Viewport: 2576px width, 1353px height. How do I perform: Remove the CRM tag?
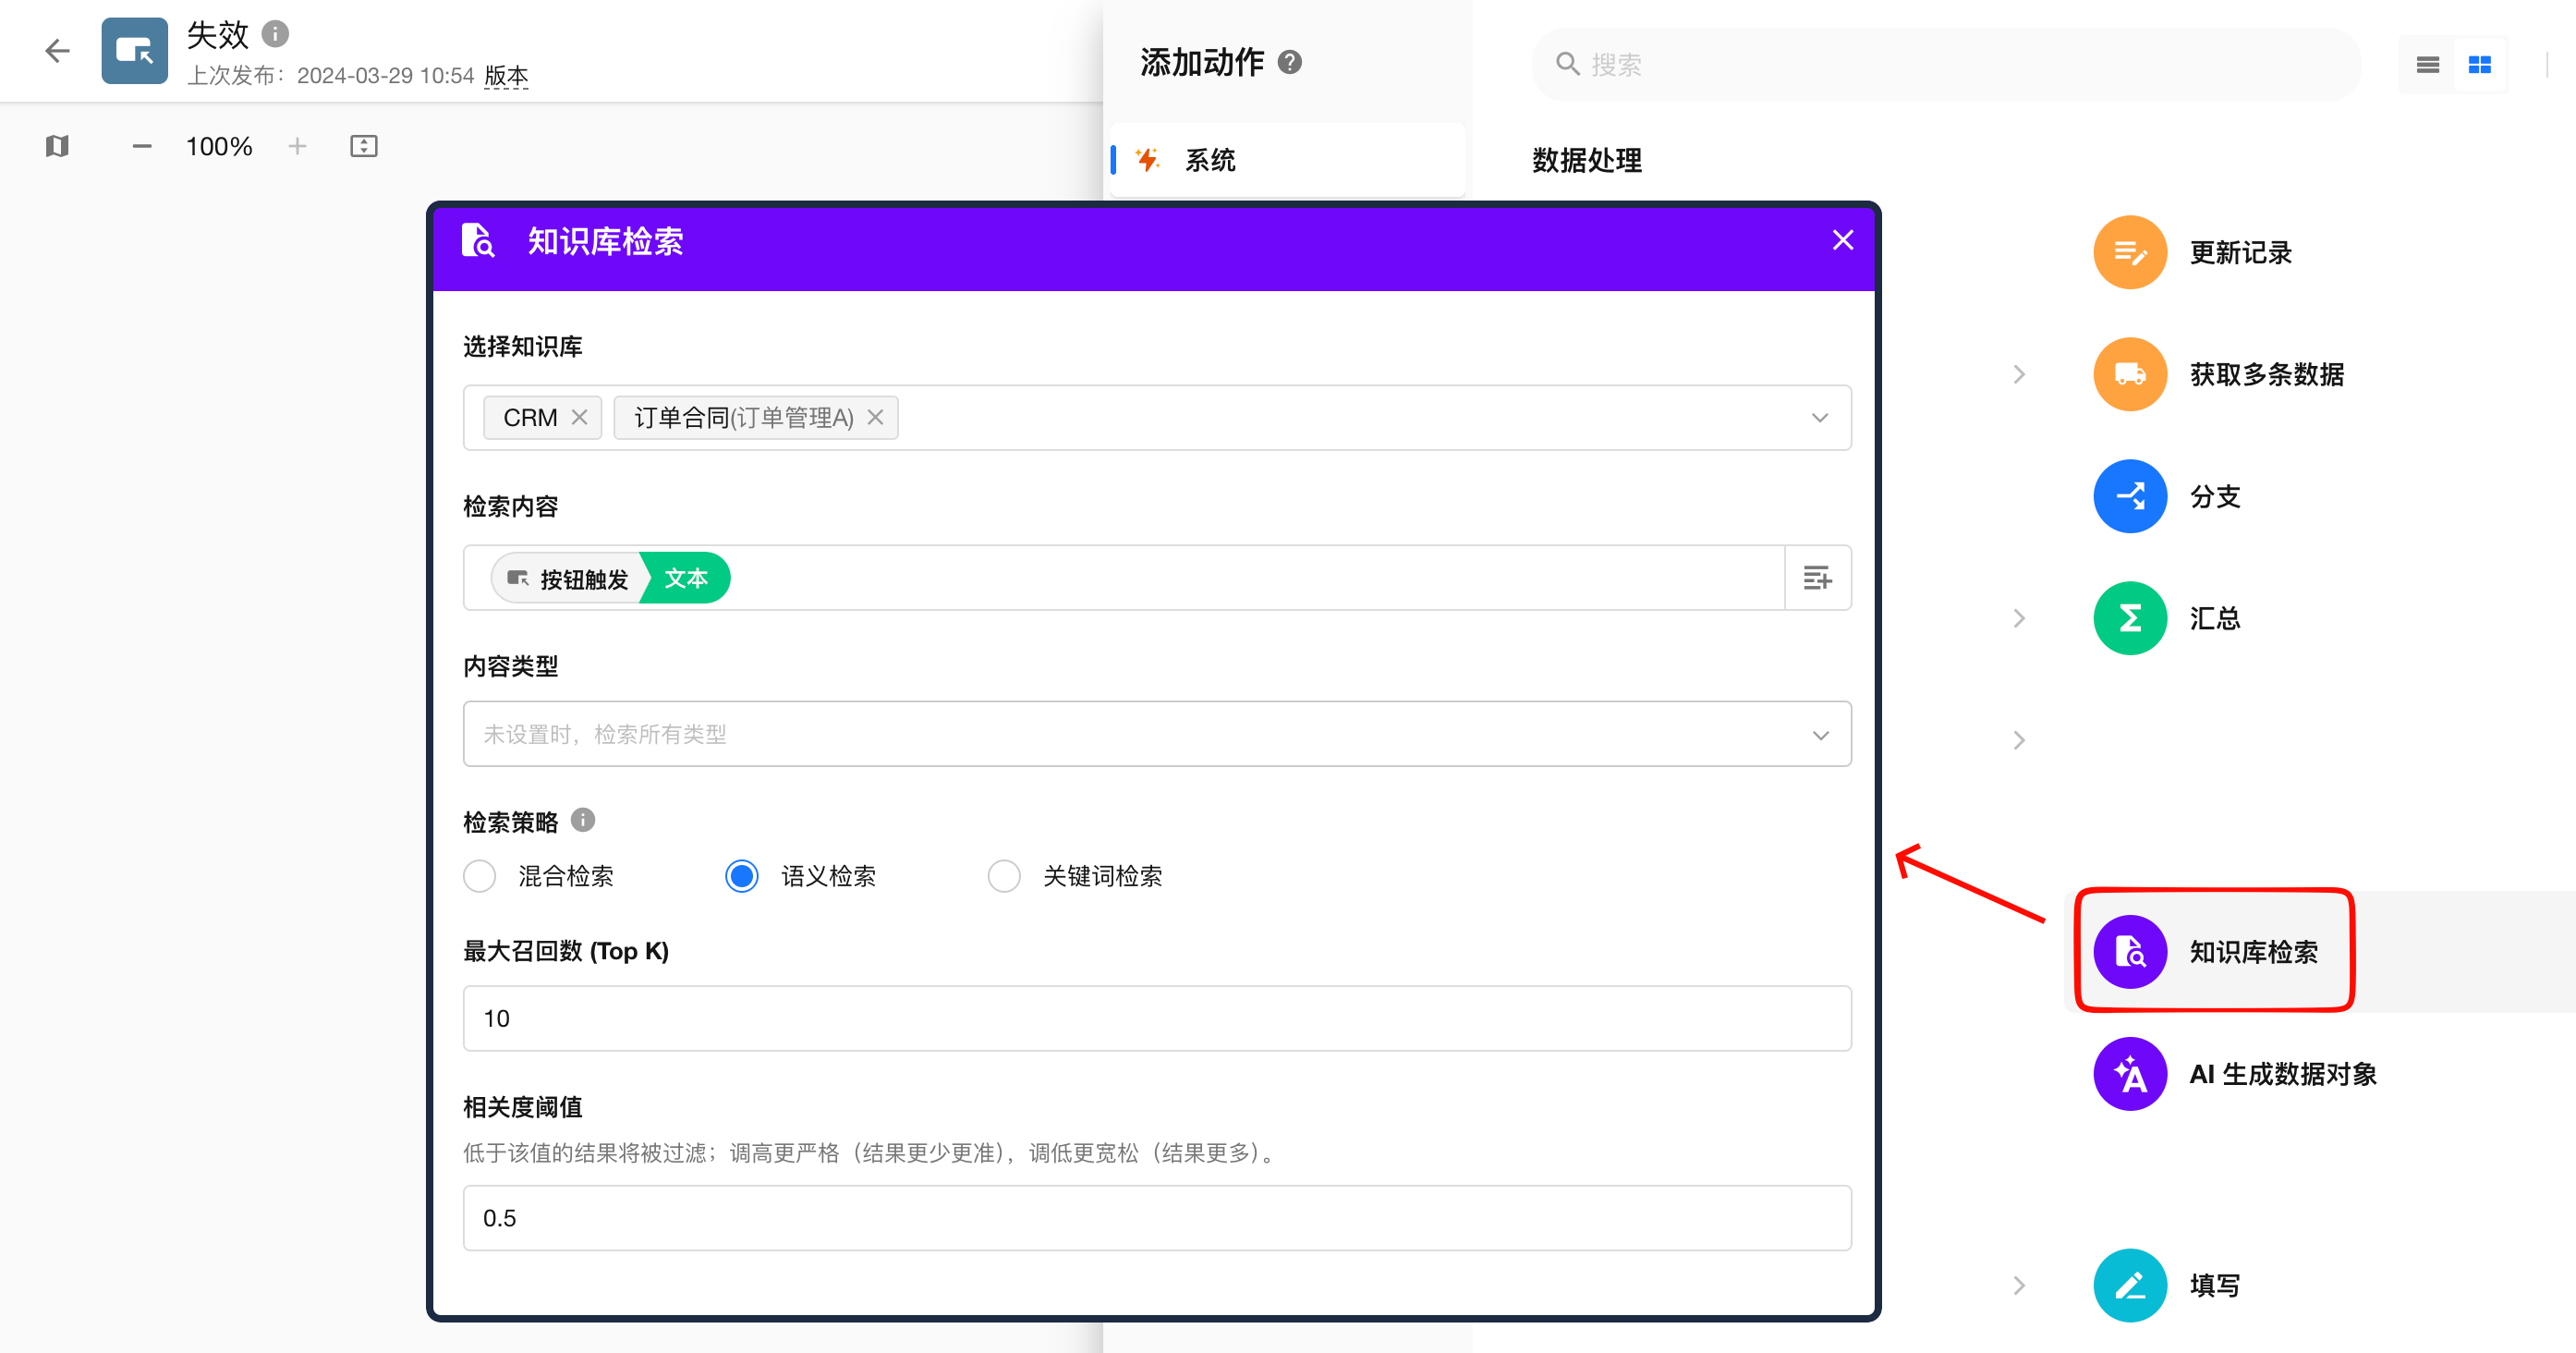click(x=579, y=418)
